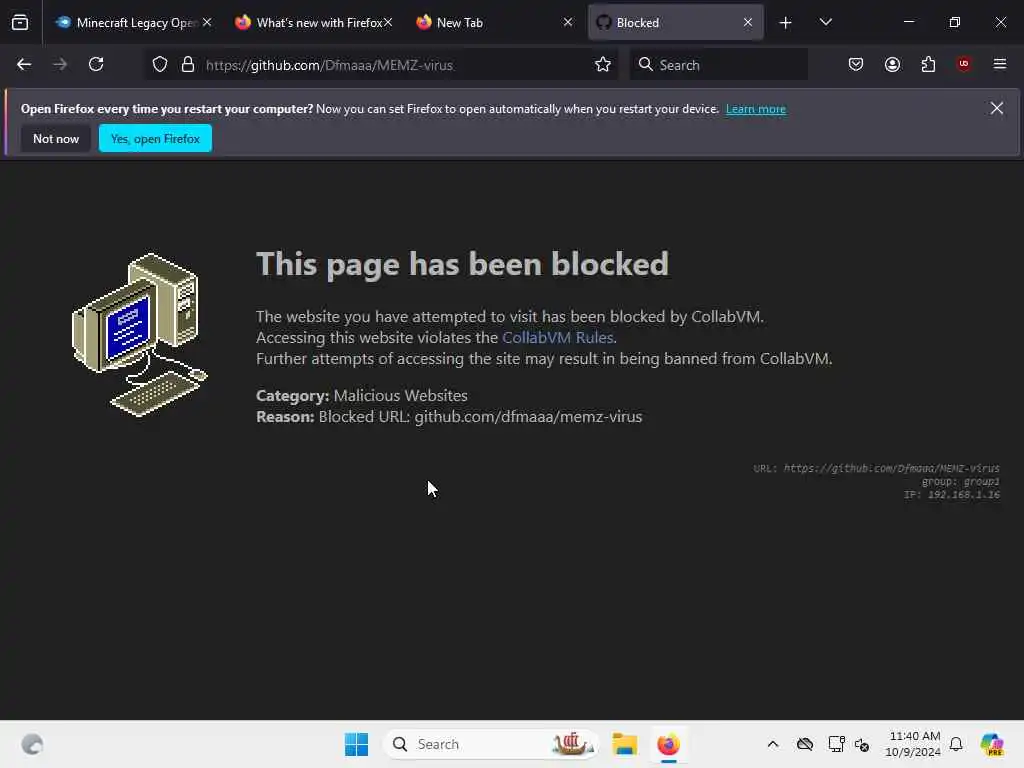
Task: Click the 'Category: Malicious Websites' text
Action: [362, 396]
